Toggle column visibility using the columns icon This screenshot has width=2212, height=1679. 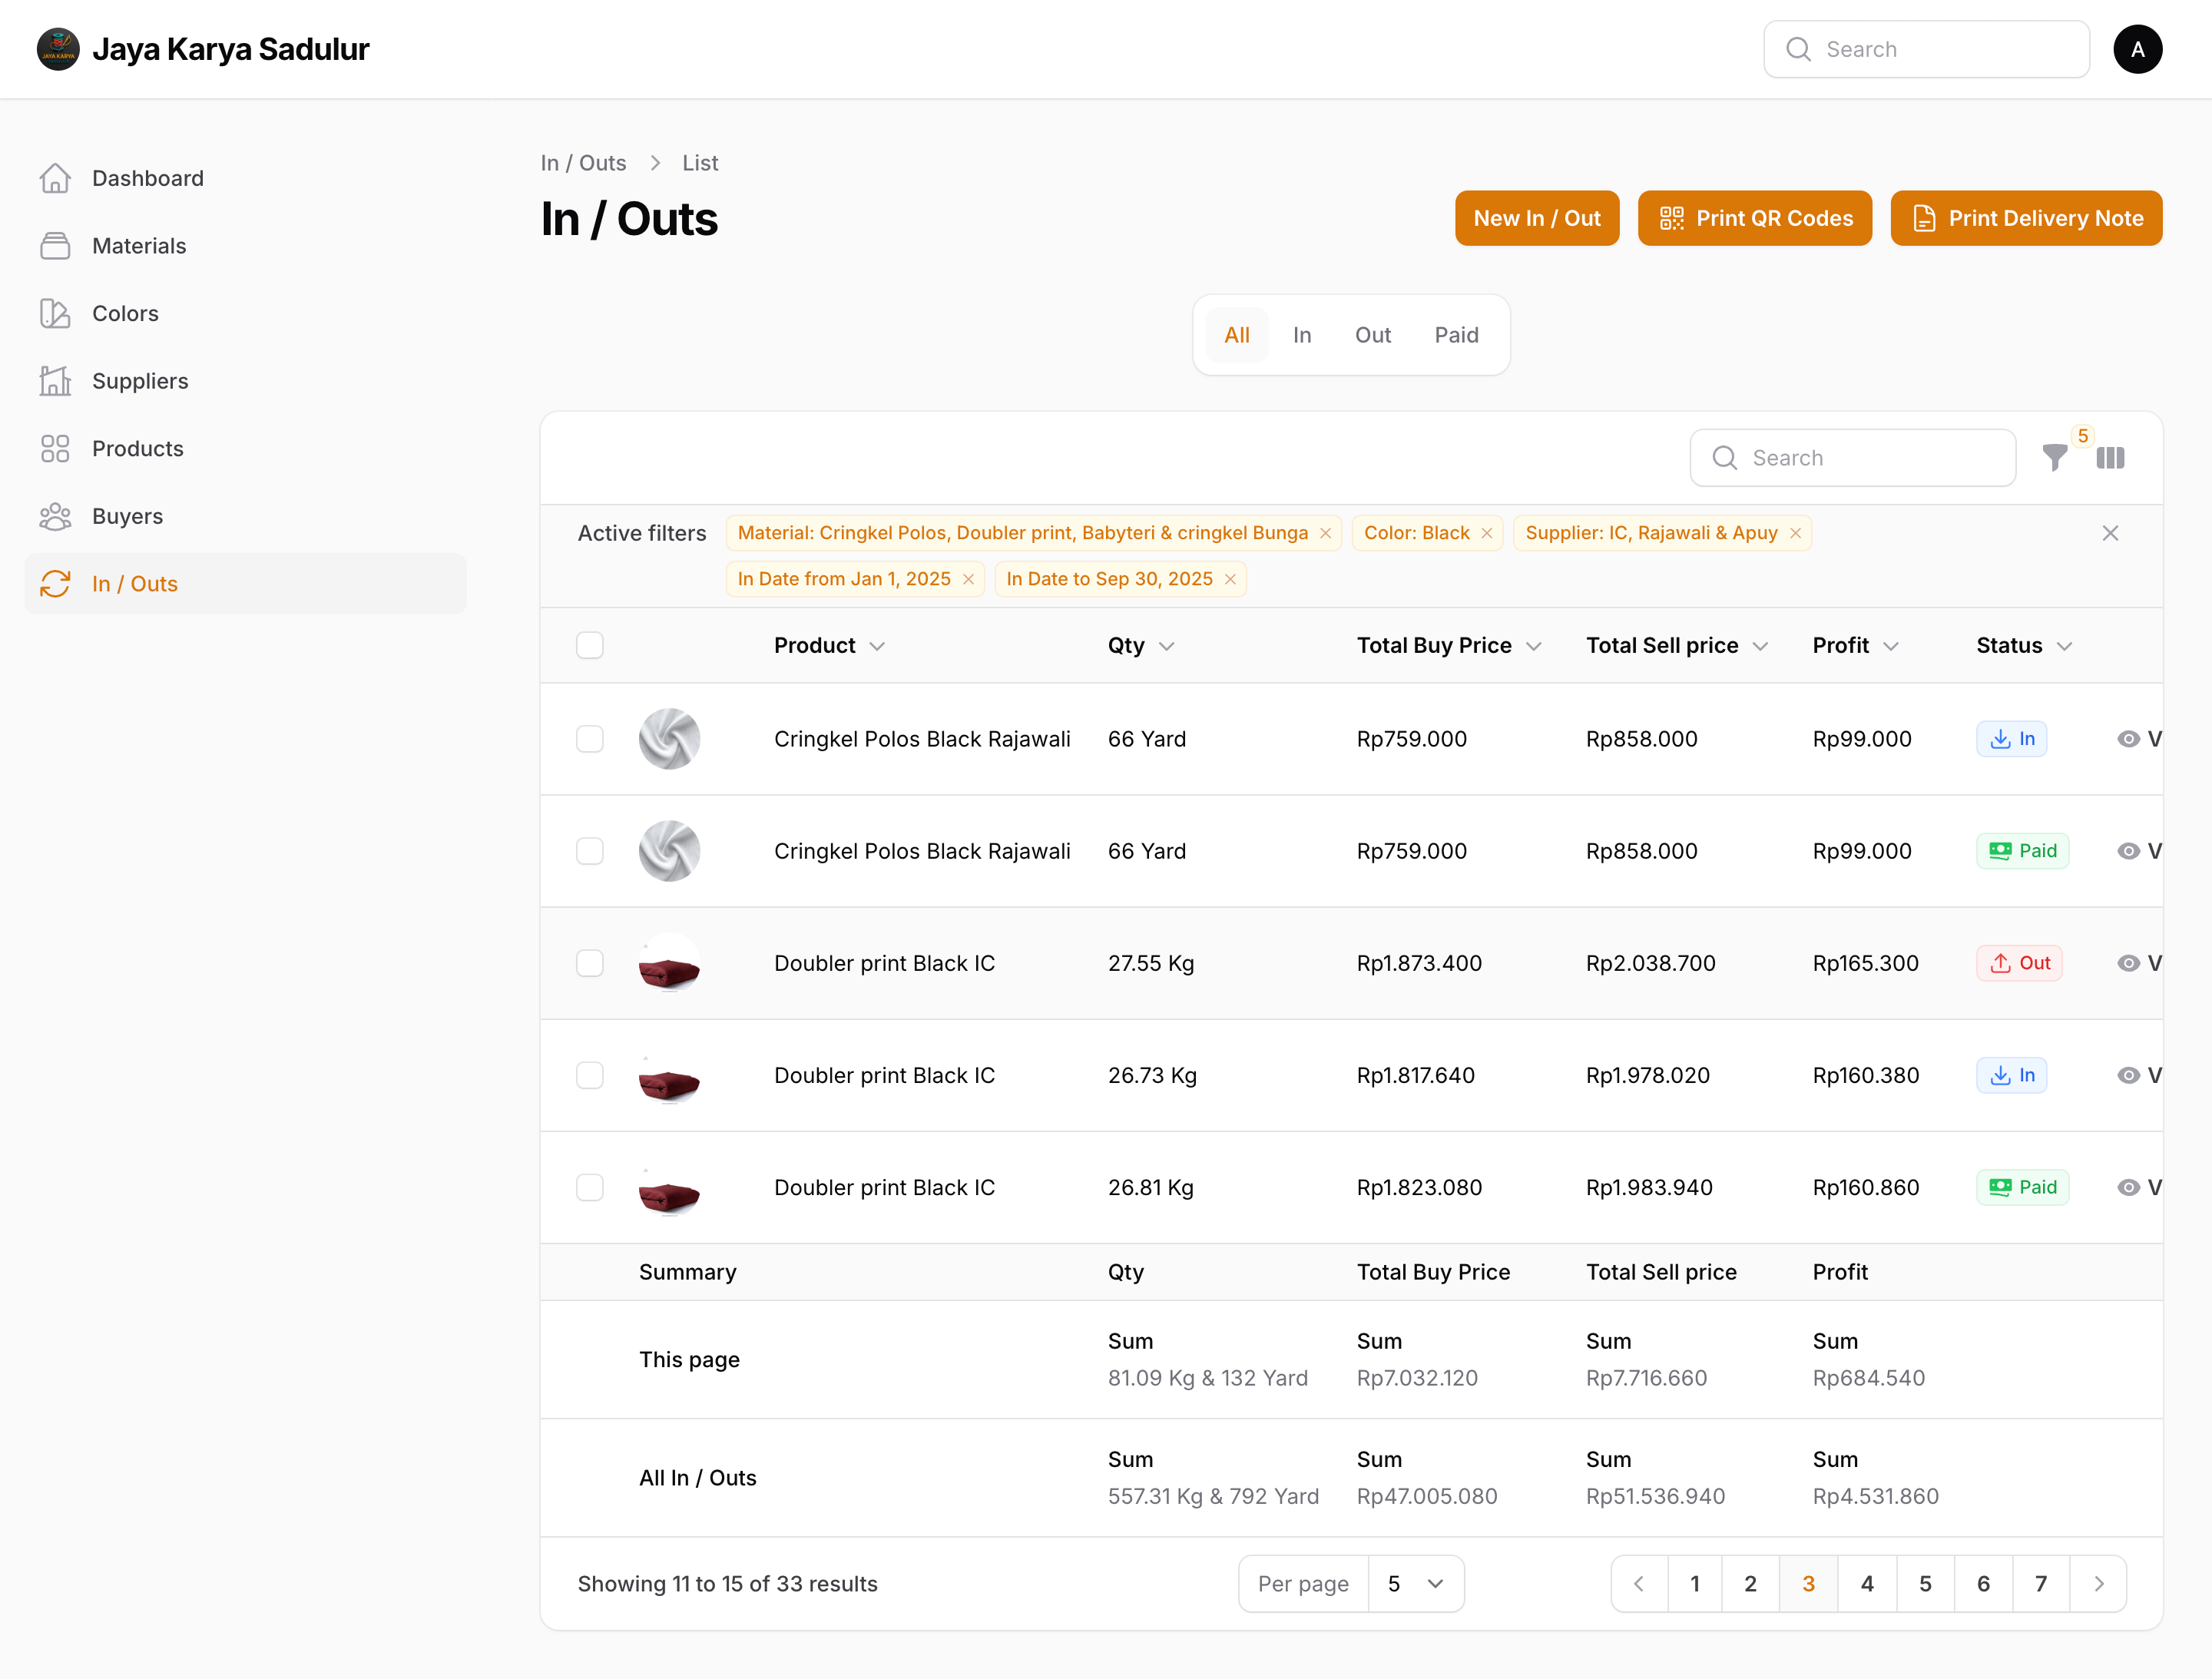(x=2111, y=457)
